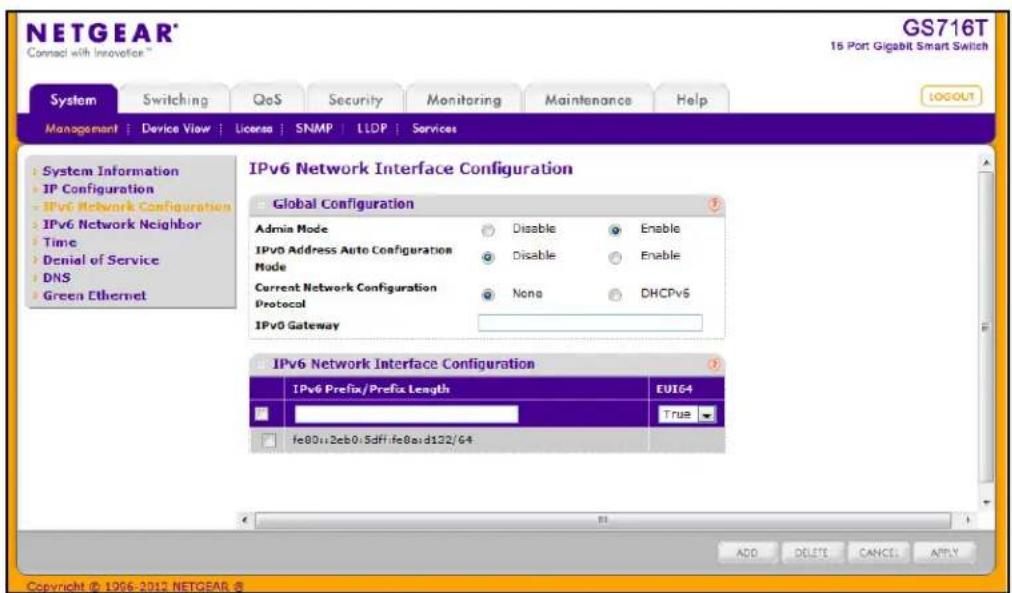Open Denial of Service in sidebar
This screenshot has height=593, width=1012.
101,260
